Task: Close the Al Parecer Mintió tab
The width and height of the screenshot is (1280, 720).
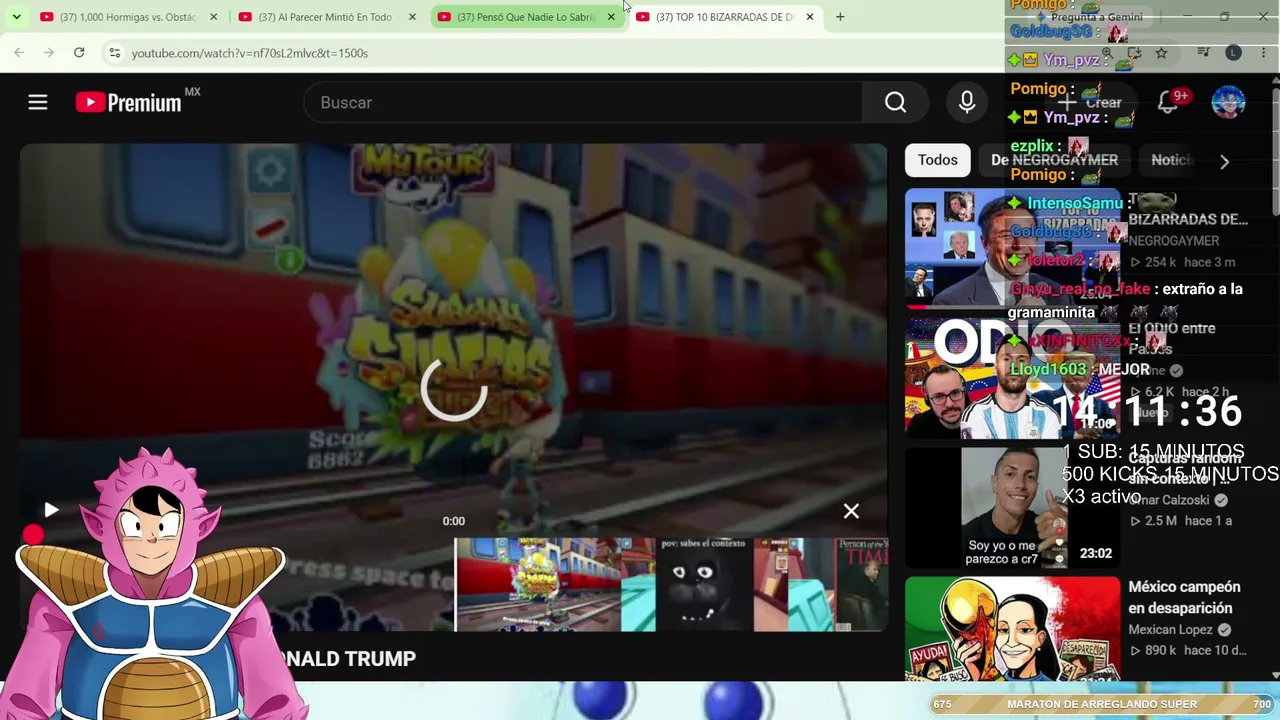Action: click(x=412, y=17)
